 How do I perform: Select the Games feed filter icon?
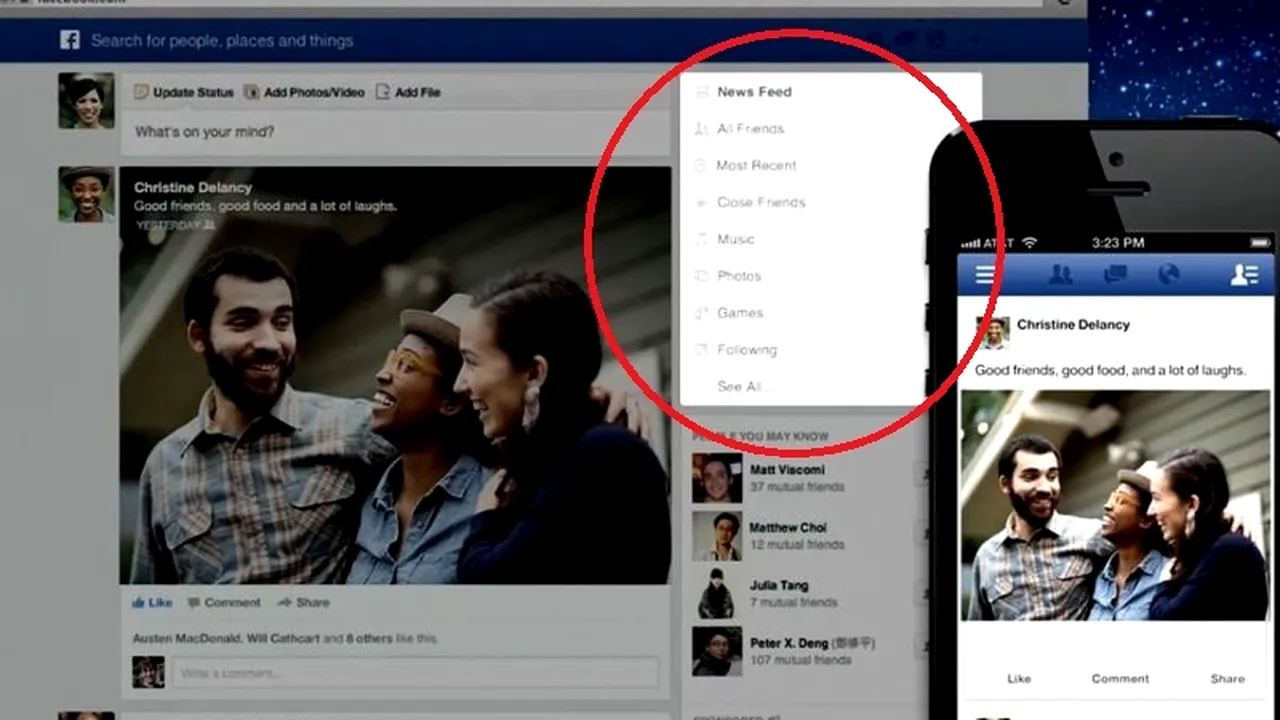point(703,313)
